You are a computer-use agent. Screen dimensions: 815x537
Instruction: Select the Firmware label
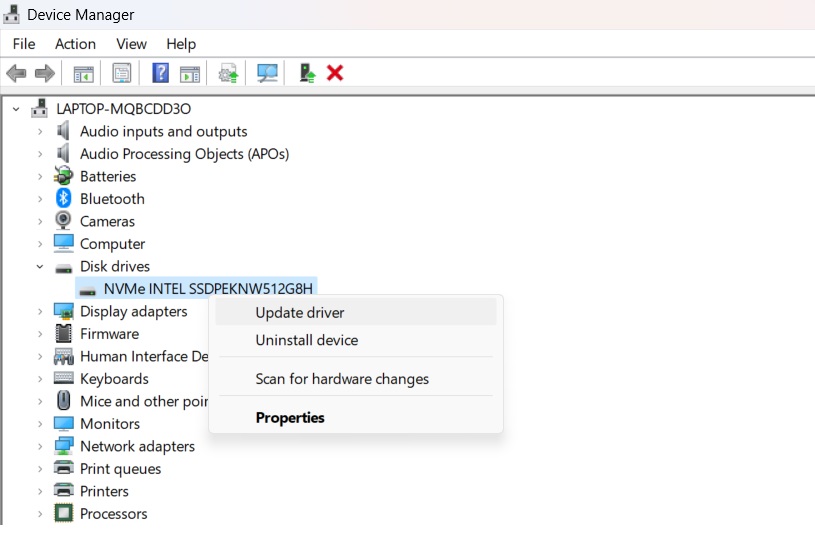pyautogui.click(x=110, y=334)
